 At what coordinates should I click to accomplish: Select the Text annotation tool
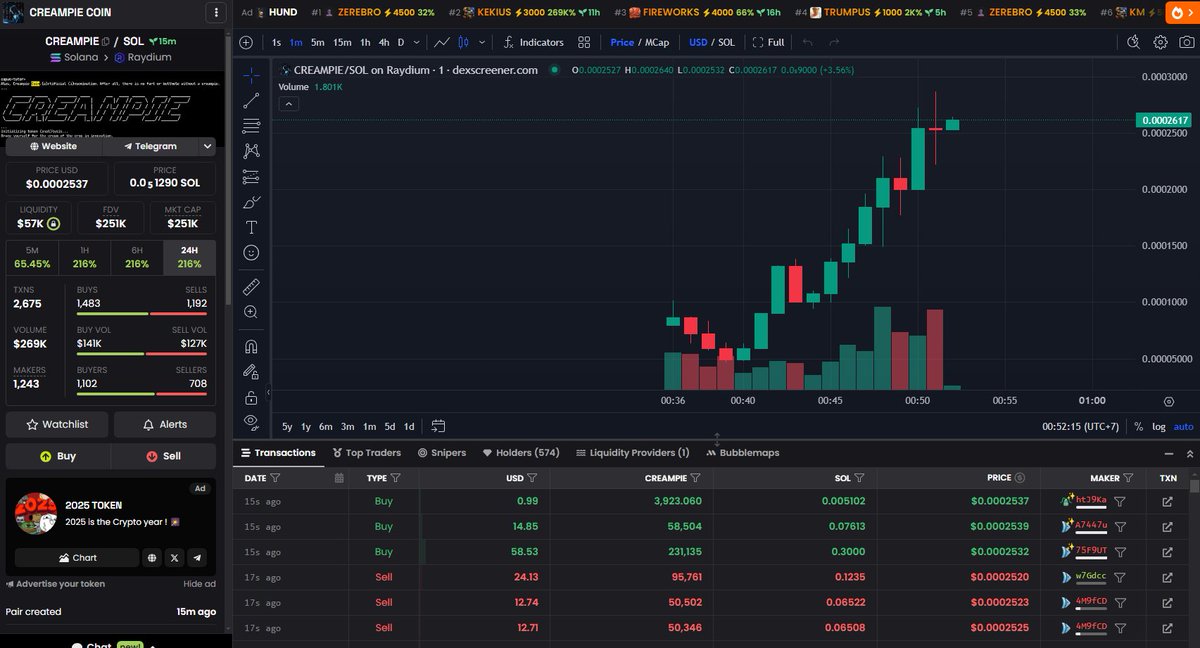251,227
